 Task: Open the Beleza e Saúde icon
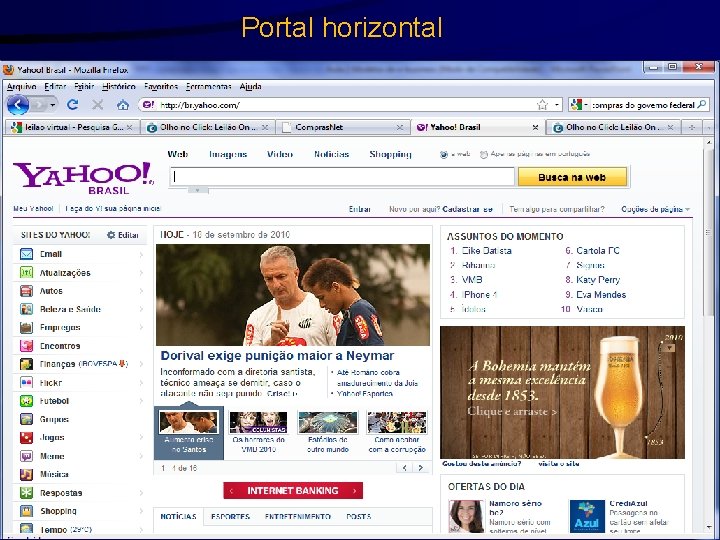pos(26,309)
